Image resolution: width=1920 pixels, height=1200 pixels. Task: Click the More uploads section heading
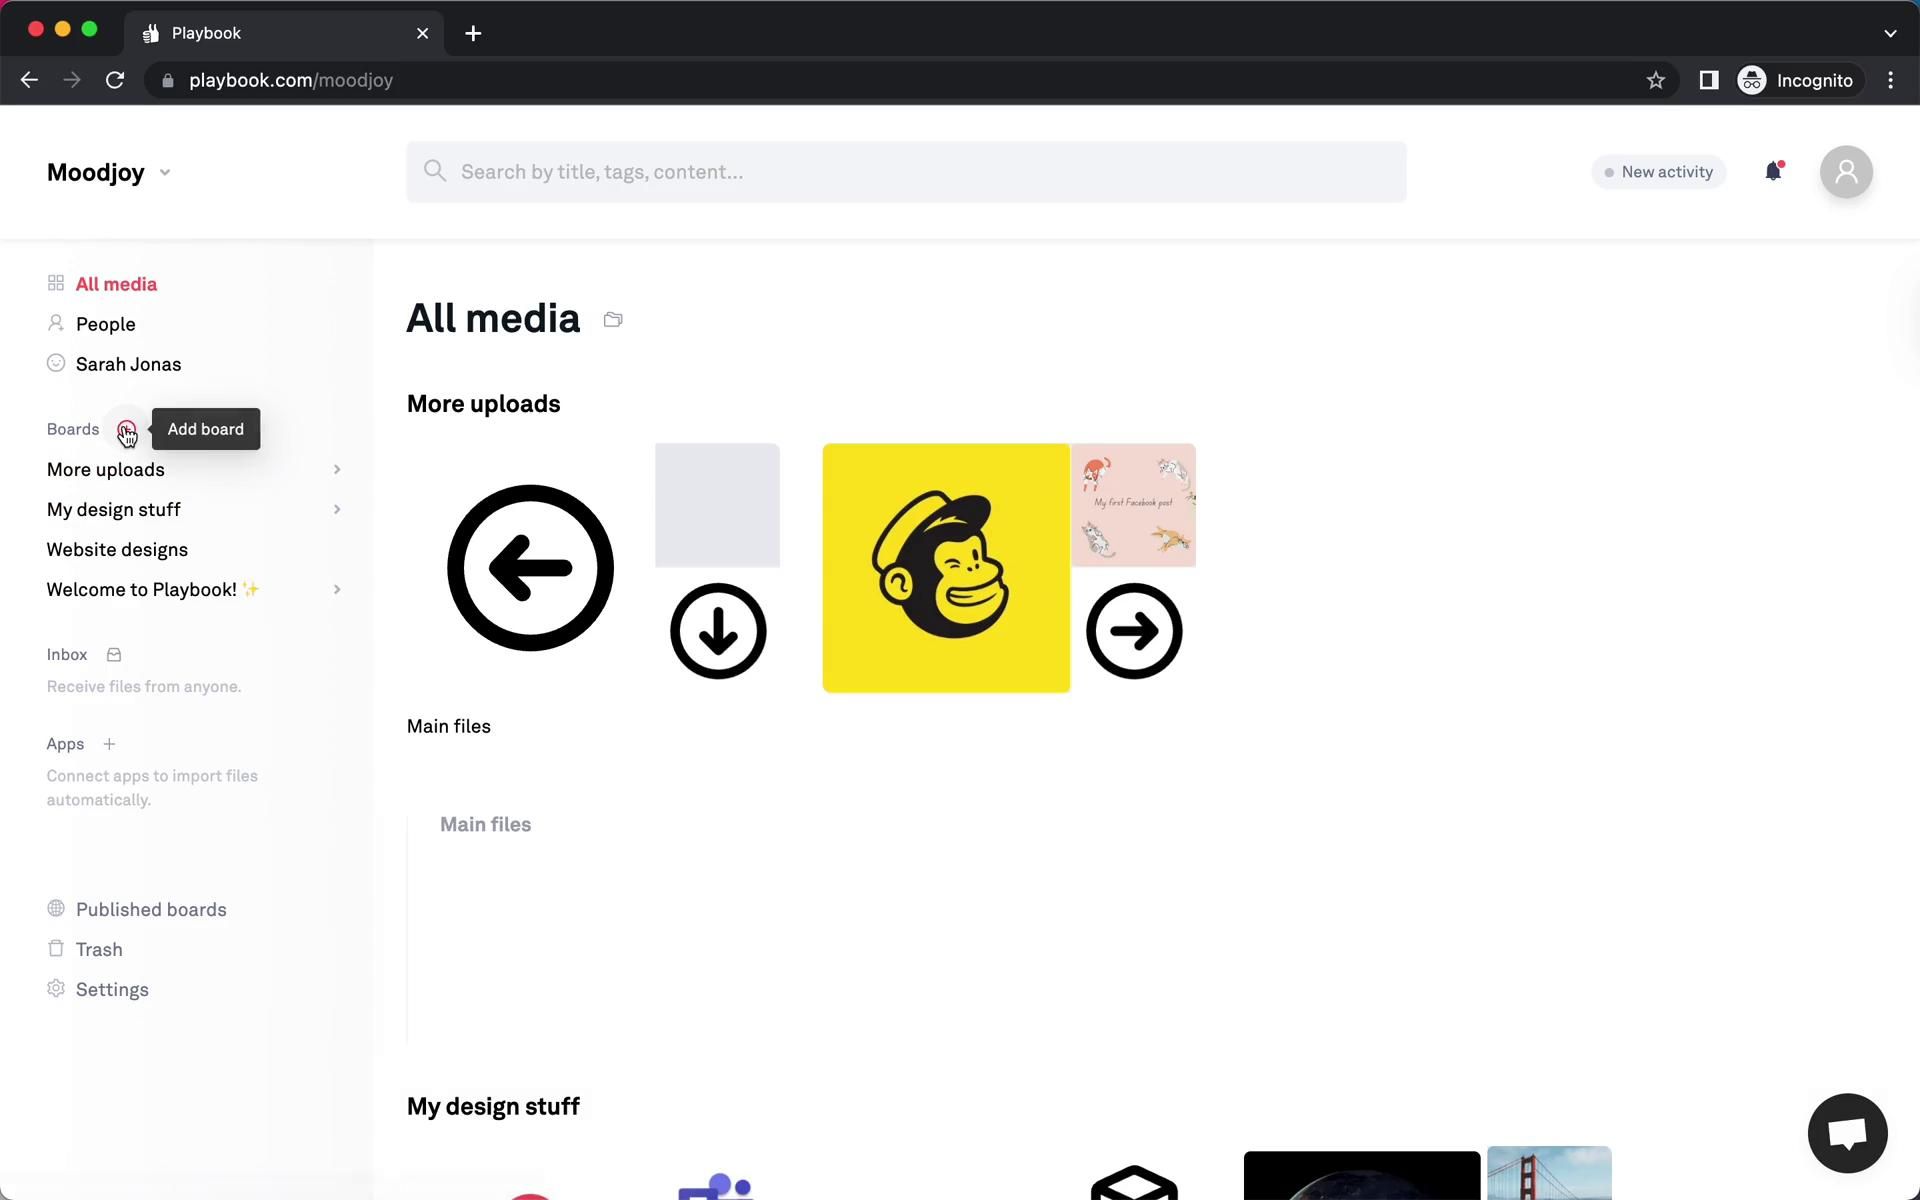[483, 404]
